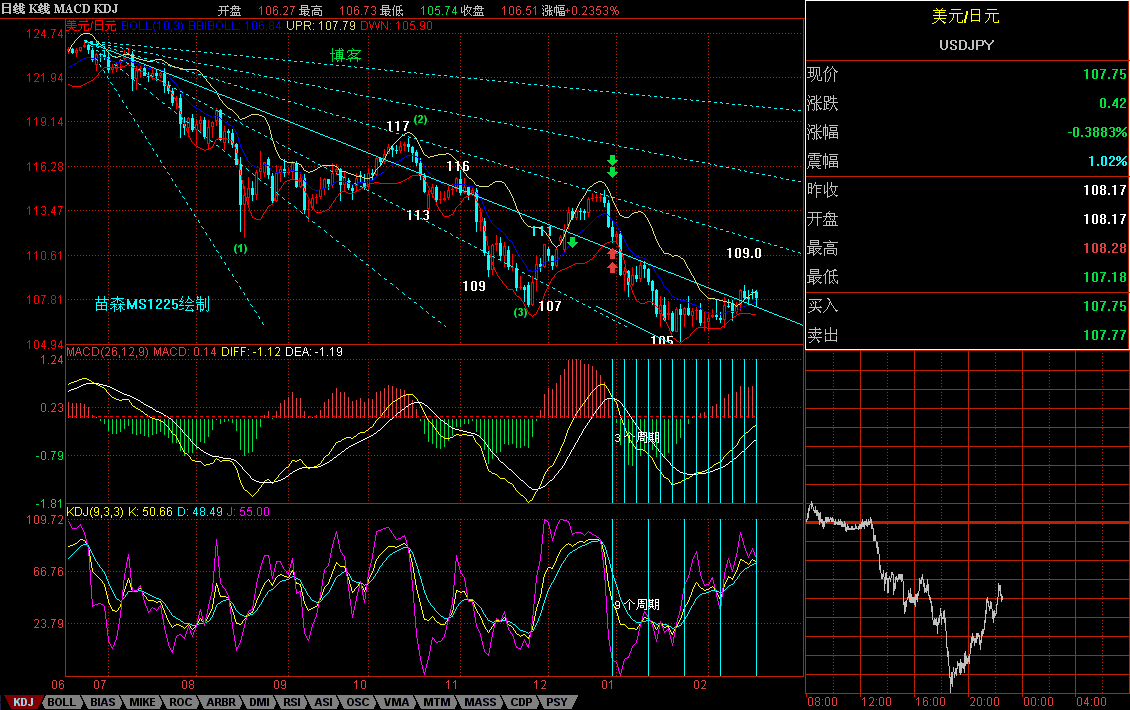Click the green (3) wave label
Viewport: 1130px width, 710px height.
tap(520, 312)
